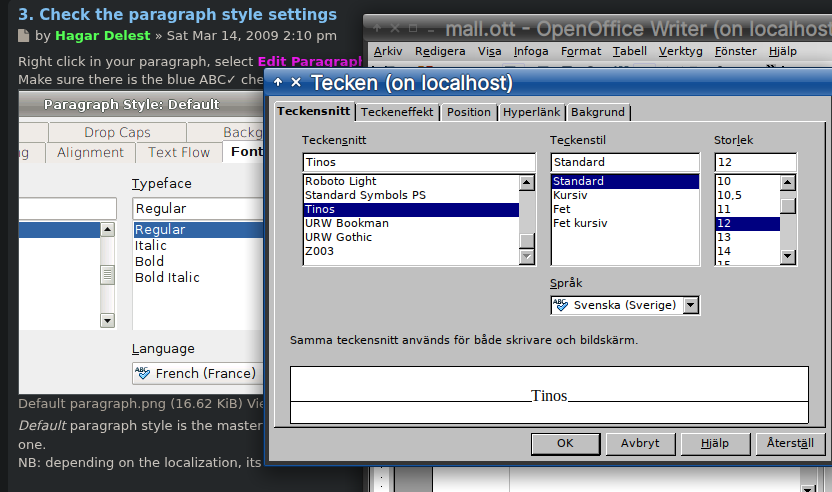Select Standard Symbols PS font
The height and width of the screenshot is (492, 832).
coord(411,195)
